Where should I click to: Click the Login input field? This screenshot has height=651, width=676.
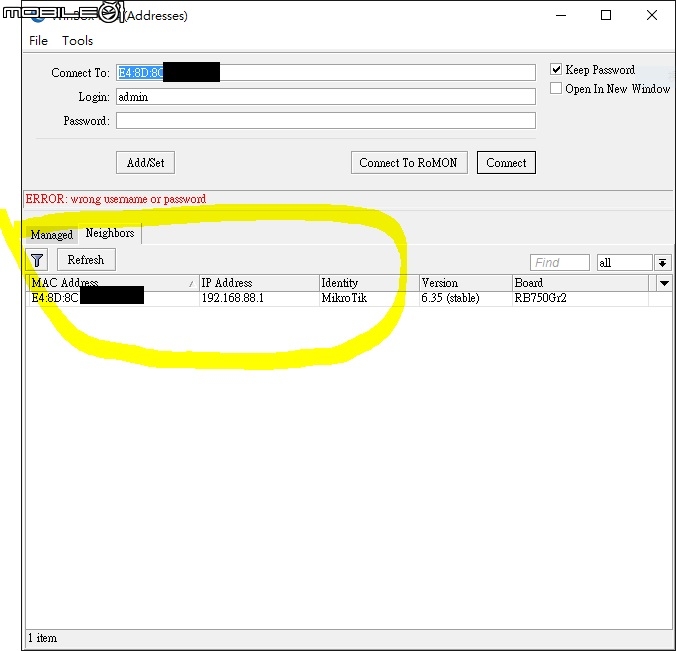325,97
